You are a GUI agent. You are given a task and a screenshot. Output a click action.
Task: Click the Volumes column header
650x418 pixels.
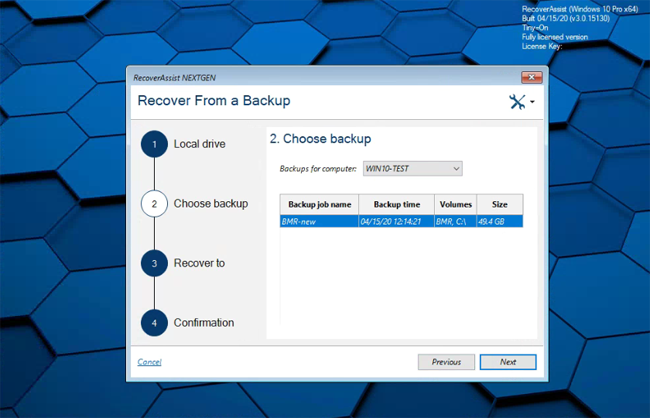pyautogui.click(x=456, y=204)
